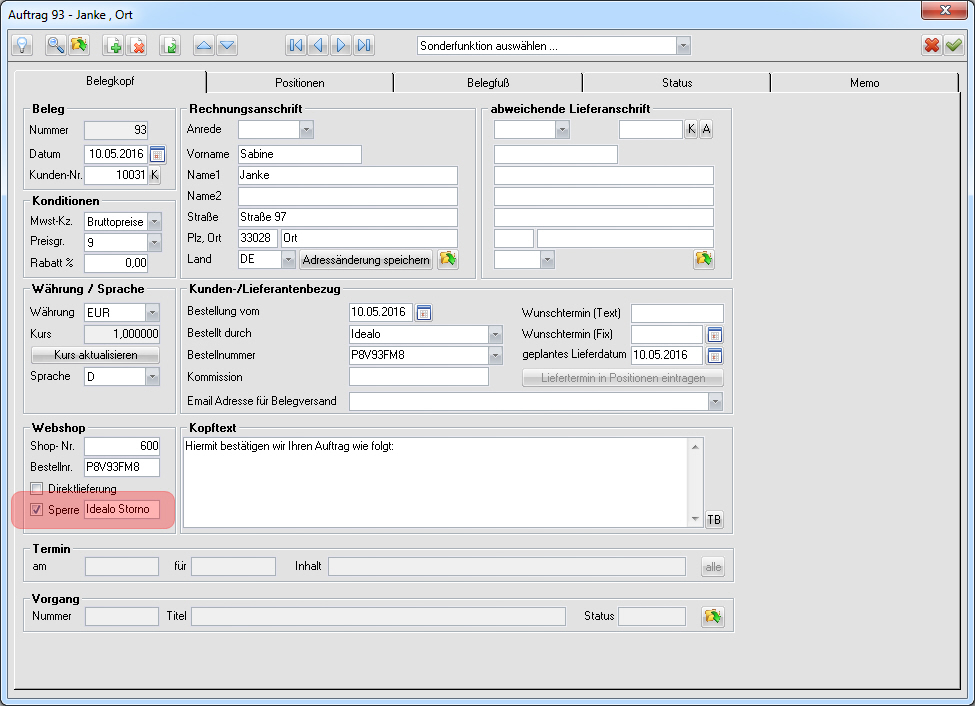Jump to last record
The image size is (975, 706).
click(364, 45)
